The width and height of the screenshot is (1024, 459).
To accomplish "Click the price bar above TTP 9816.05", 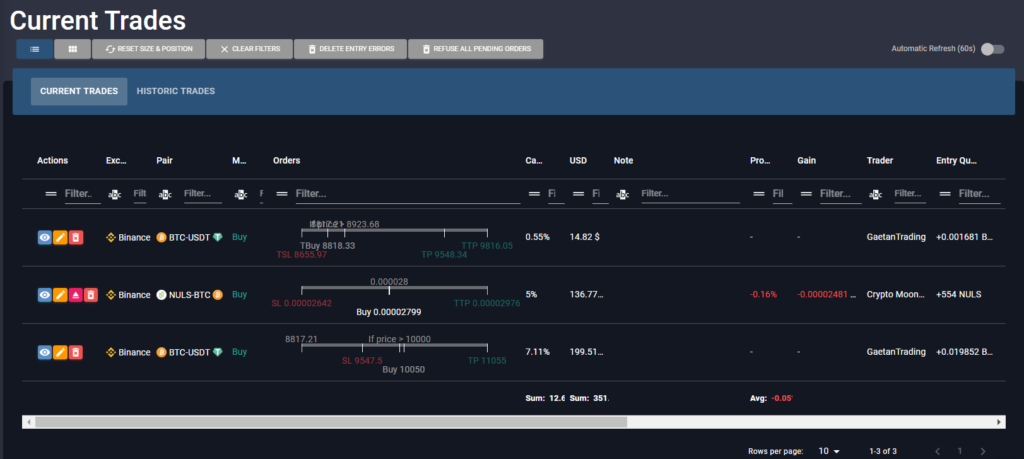I will tap(394, 230).
